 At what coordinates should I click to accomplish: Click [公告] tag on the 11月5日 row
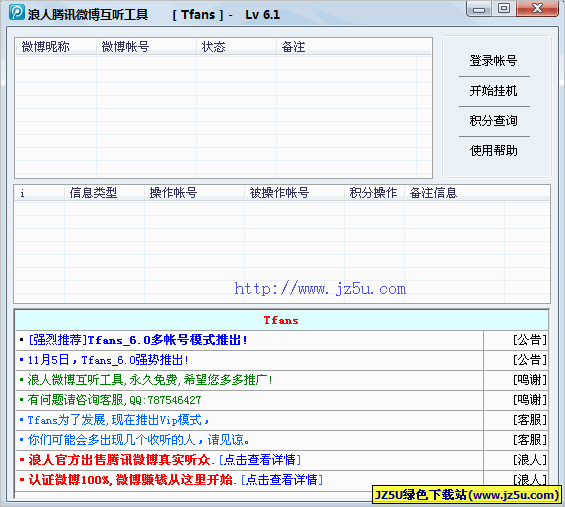tap(530, 360)
